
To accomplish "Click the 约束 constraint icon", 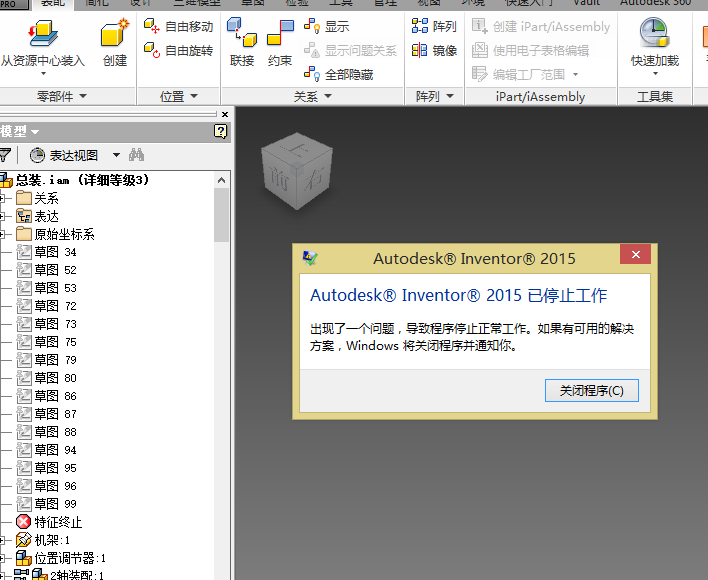I will coord(280,32).
